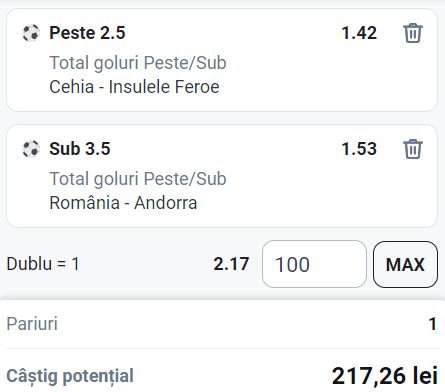445x392 pixels.
Task: Click the Pariuri row label
Action: click(32, 324)
